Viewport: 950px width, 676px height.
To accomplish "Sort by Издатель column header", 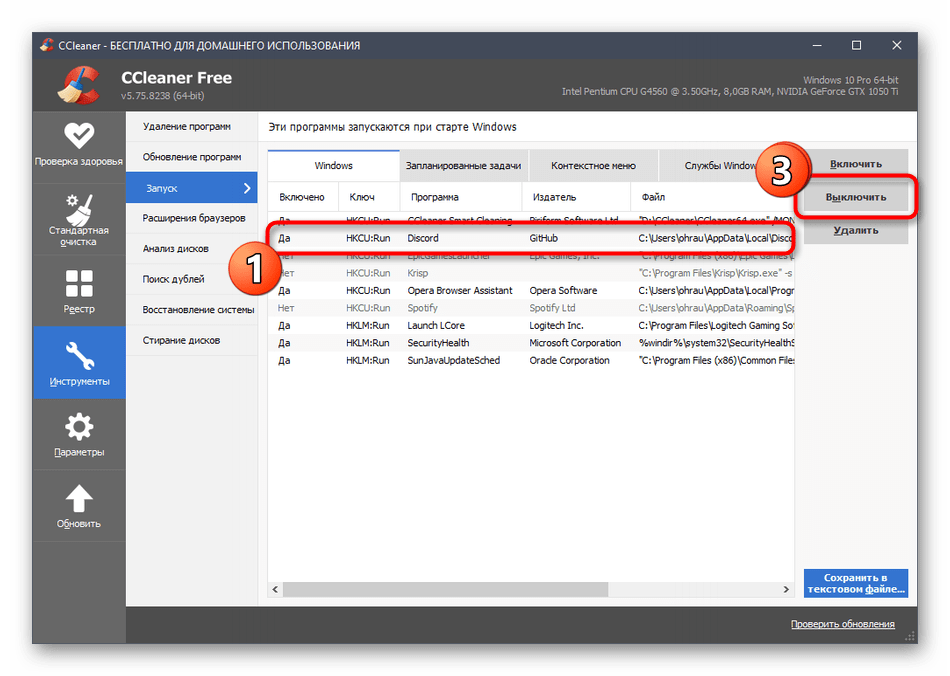I will pos(576,197).
